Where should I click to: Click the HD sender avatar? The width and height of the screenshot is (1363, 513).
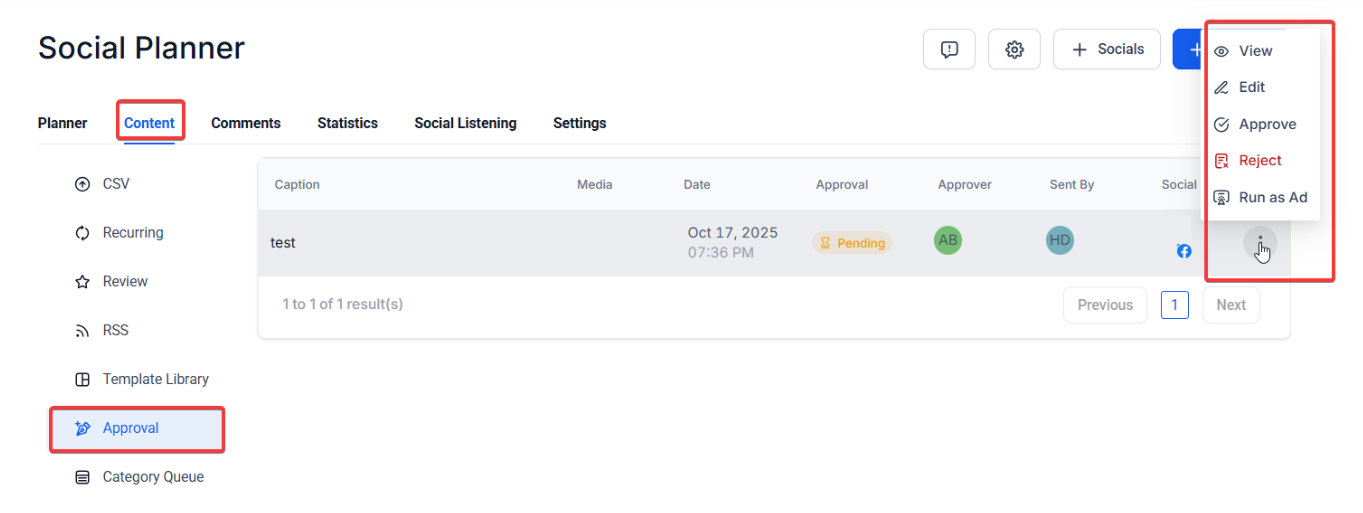(1059, 241)
